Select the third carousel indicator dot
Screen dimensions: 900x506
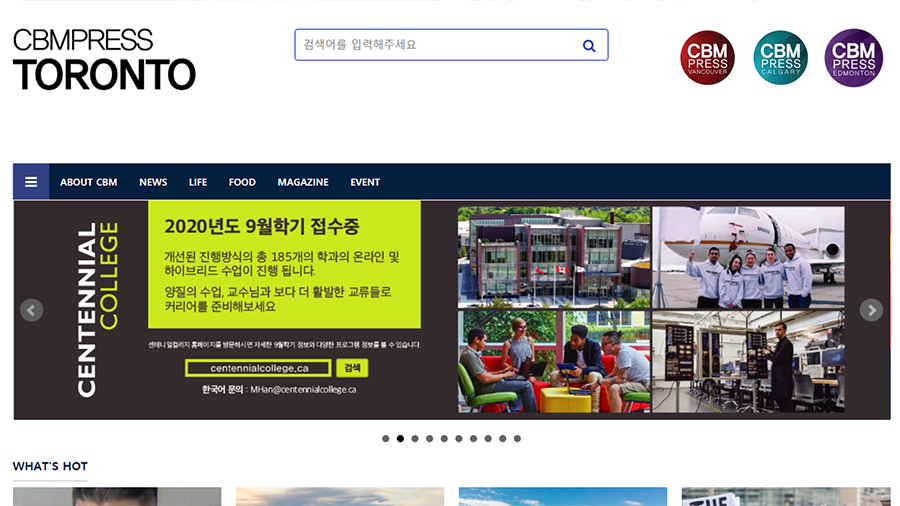point(415,438)
